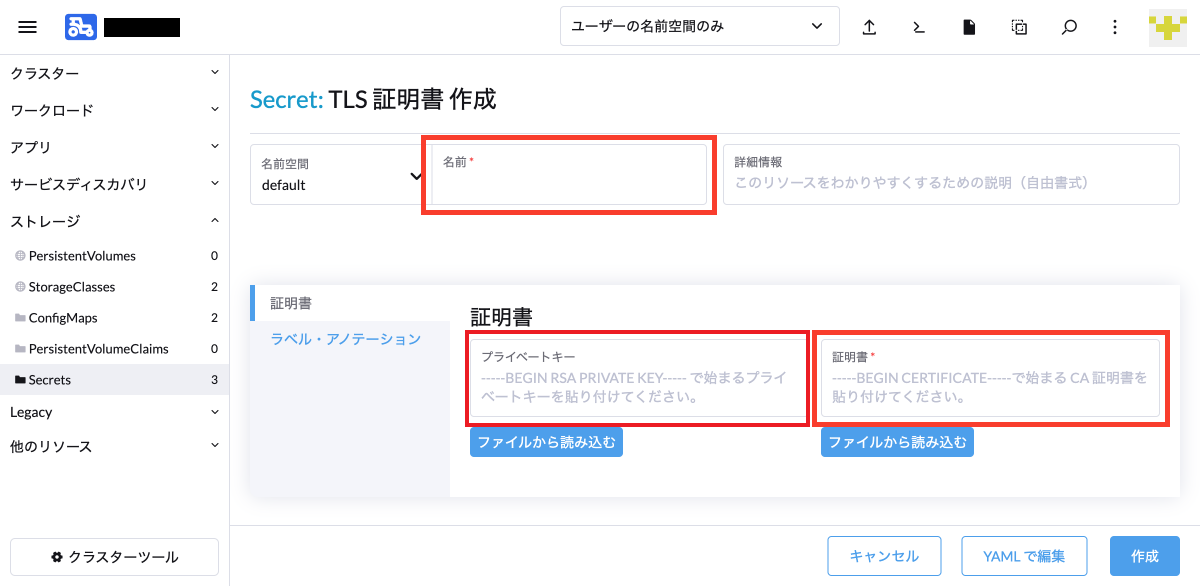
Task: Focus the プライベートキー text area
Action: coord(637,378)
